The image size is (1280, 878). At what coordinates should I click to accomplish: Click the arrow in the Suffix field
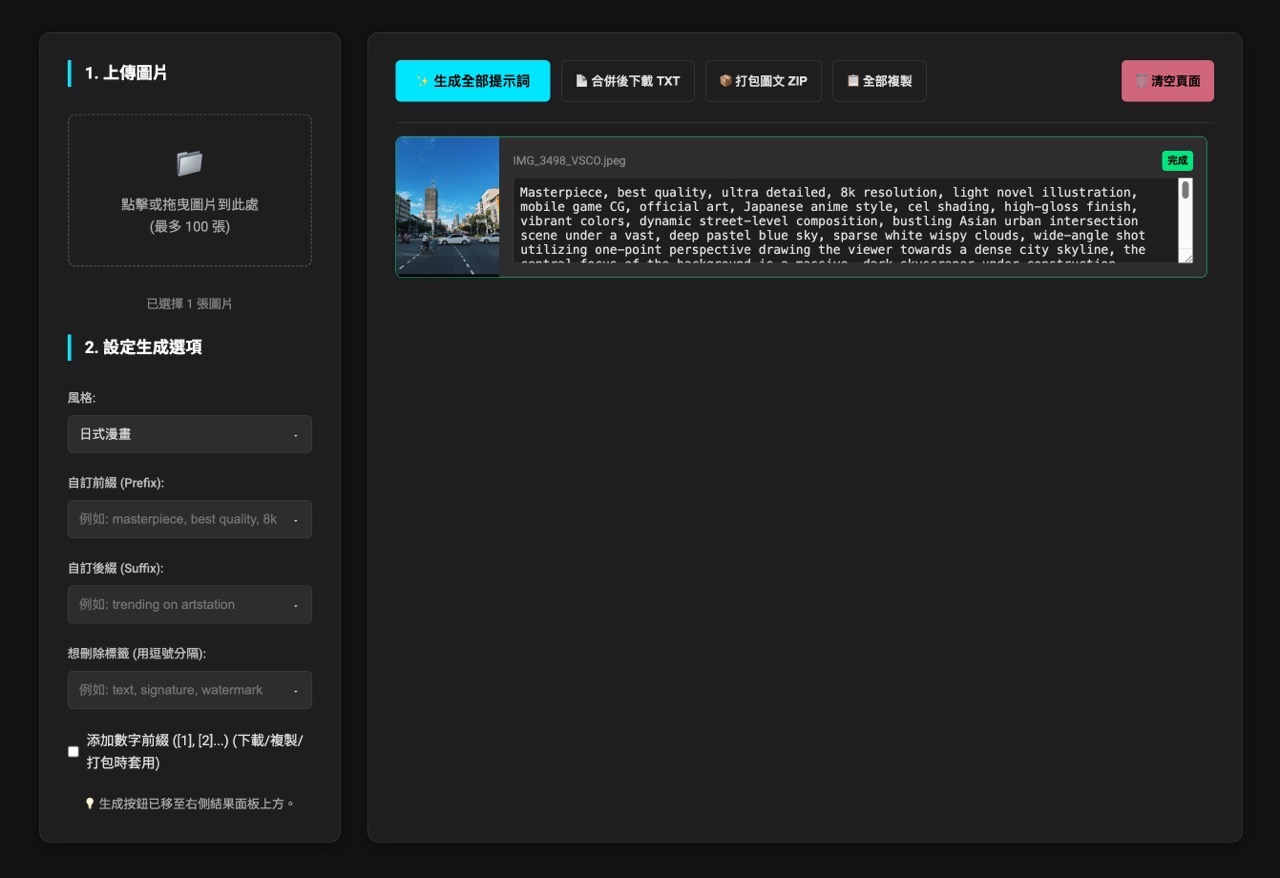coord(295,605)
